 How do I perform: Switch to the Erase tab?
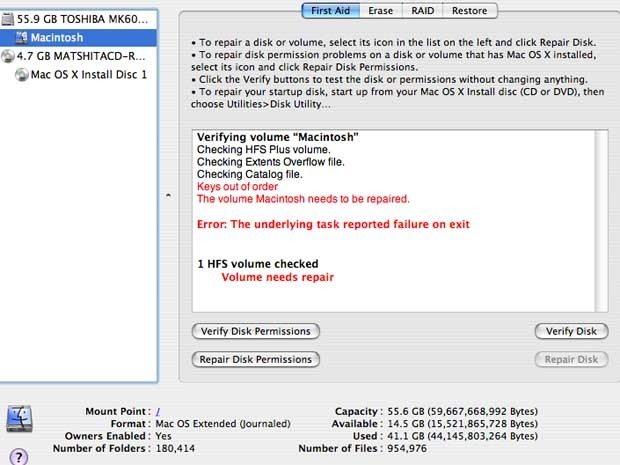[381, 11]
